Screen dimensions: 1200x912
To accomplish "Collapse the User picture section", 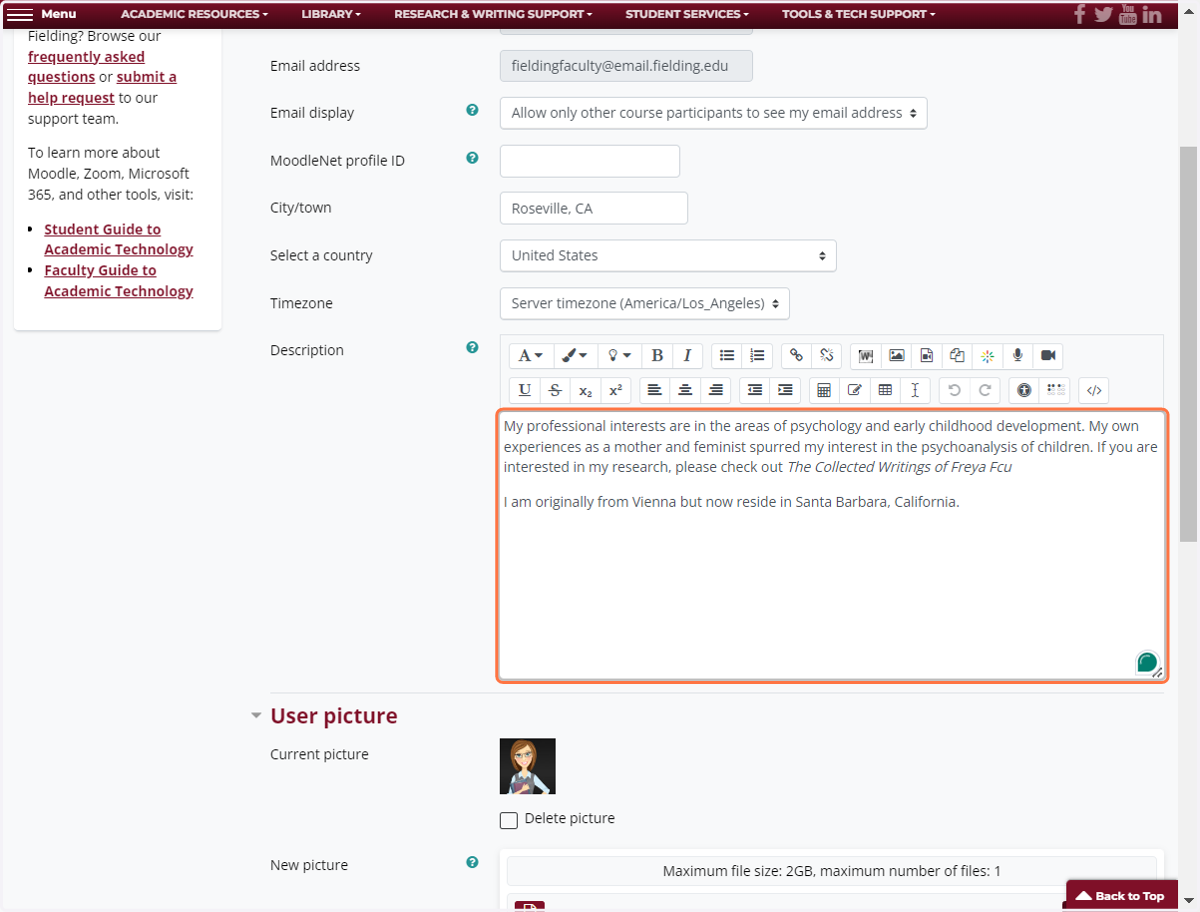I will pyautogui.click(x=256, y=716).
